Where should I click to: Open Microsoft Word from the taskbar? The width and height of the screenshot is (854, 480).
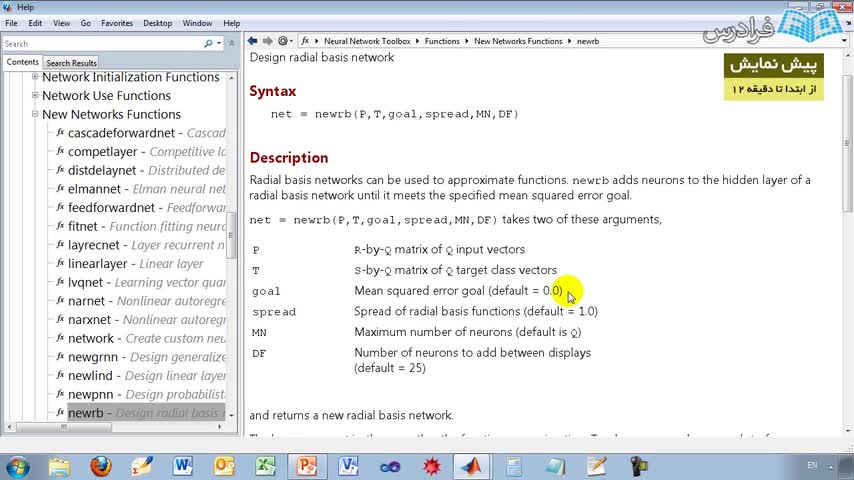(183, 466)
